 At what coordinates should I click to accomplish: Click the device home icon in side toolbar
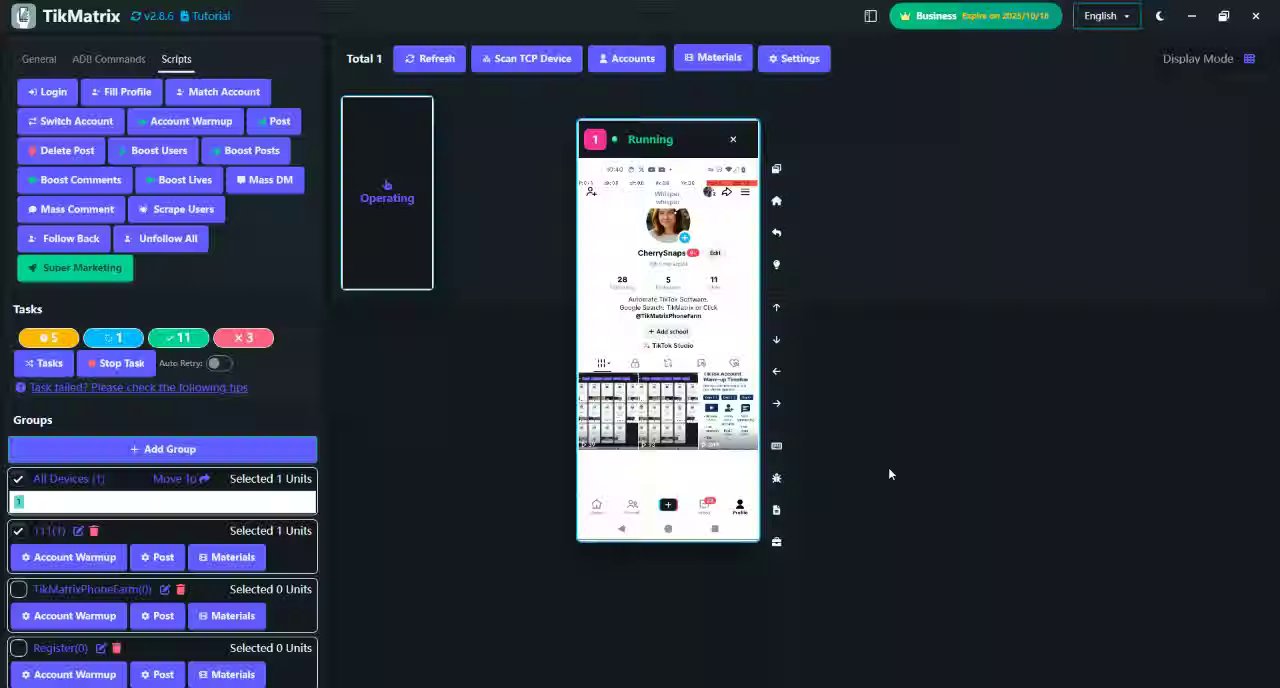point(776,201)
